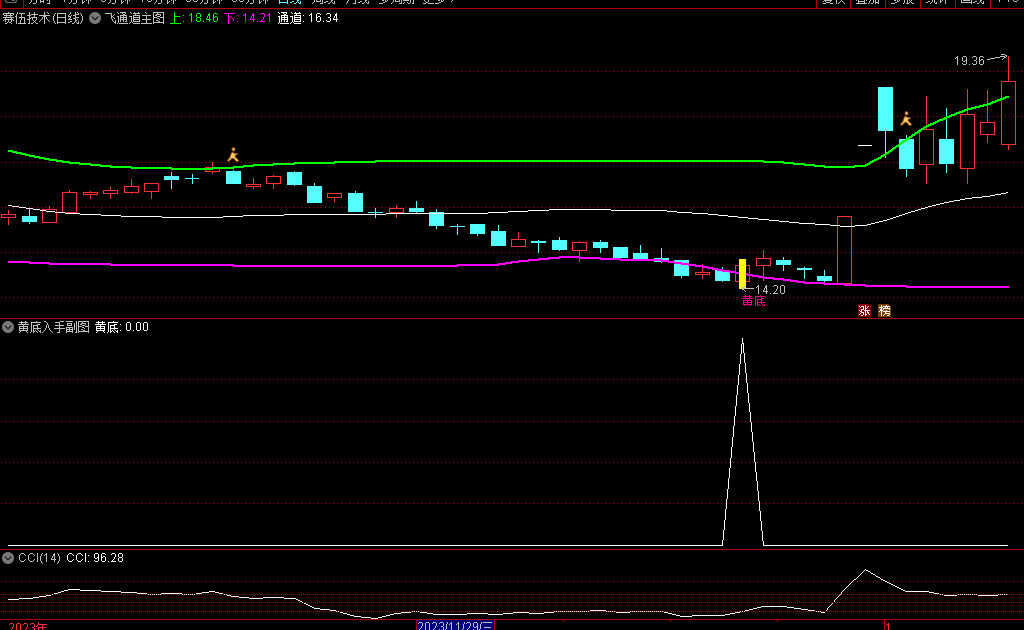Viewport: 1024px width, 630px height.
Task: Click the peak of the 黄底 signal spike
Action: pos(743,339)
